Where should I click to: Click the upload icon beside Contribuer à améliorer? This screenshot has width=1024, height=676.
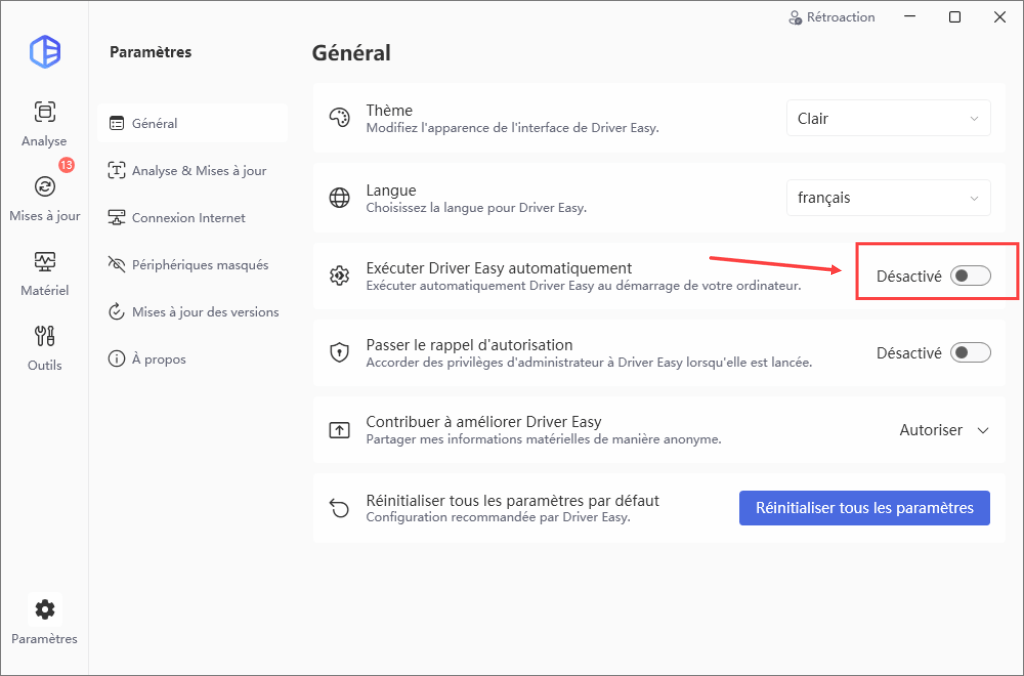click(x=340, y=430)
